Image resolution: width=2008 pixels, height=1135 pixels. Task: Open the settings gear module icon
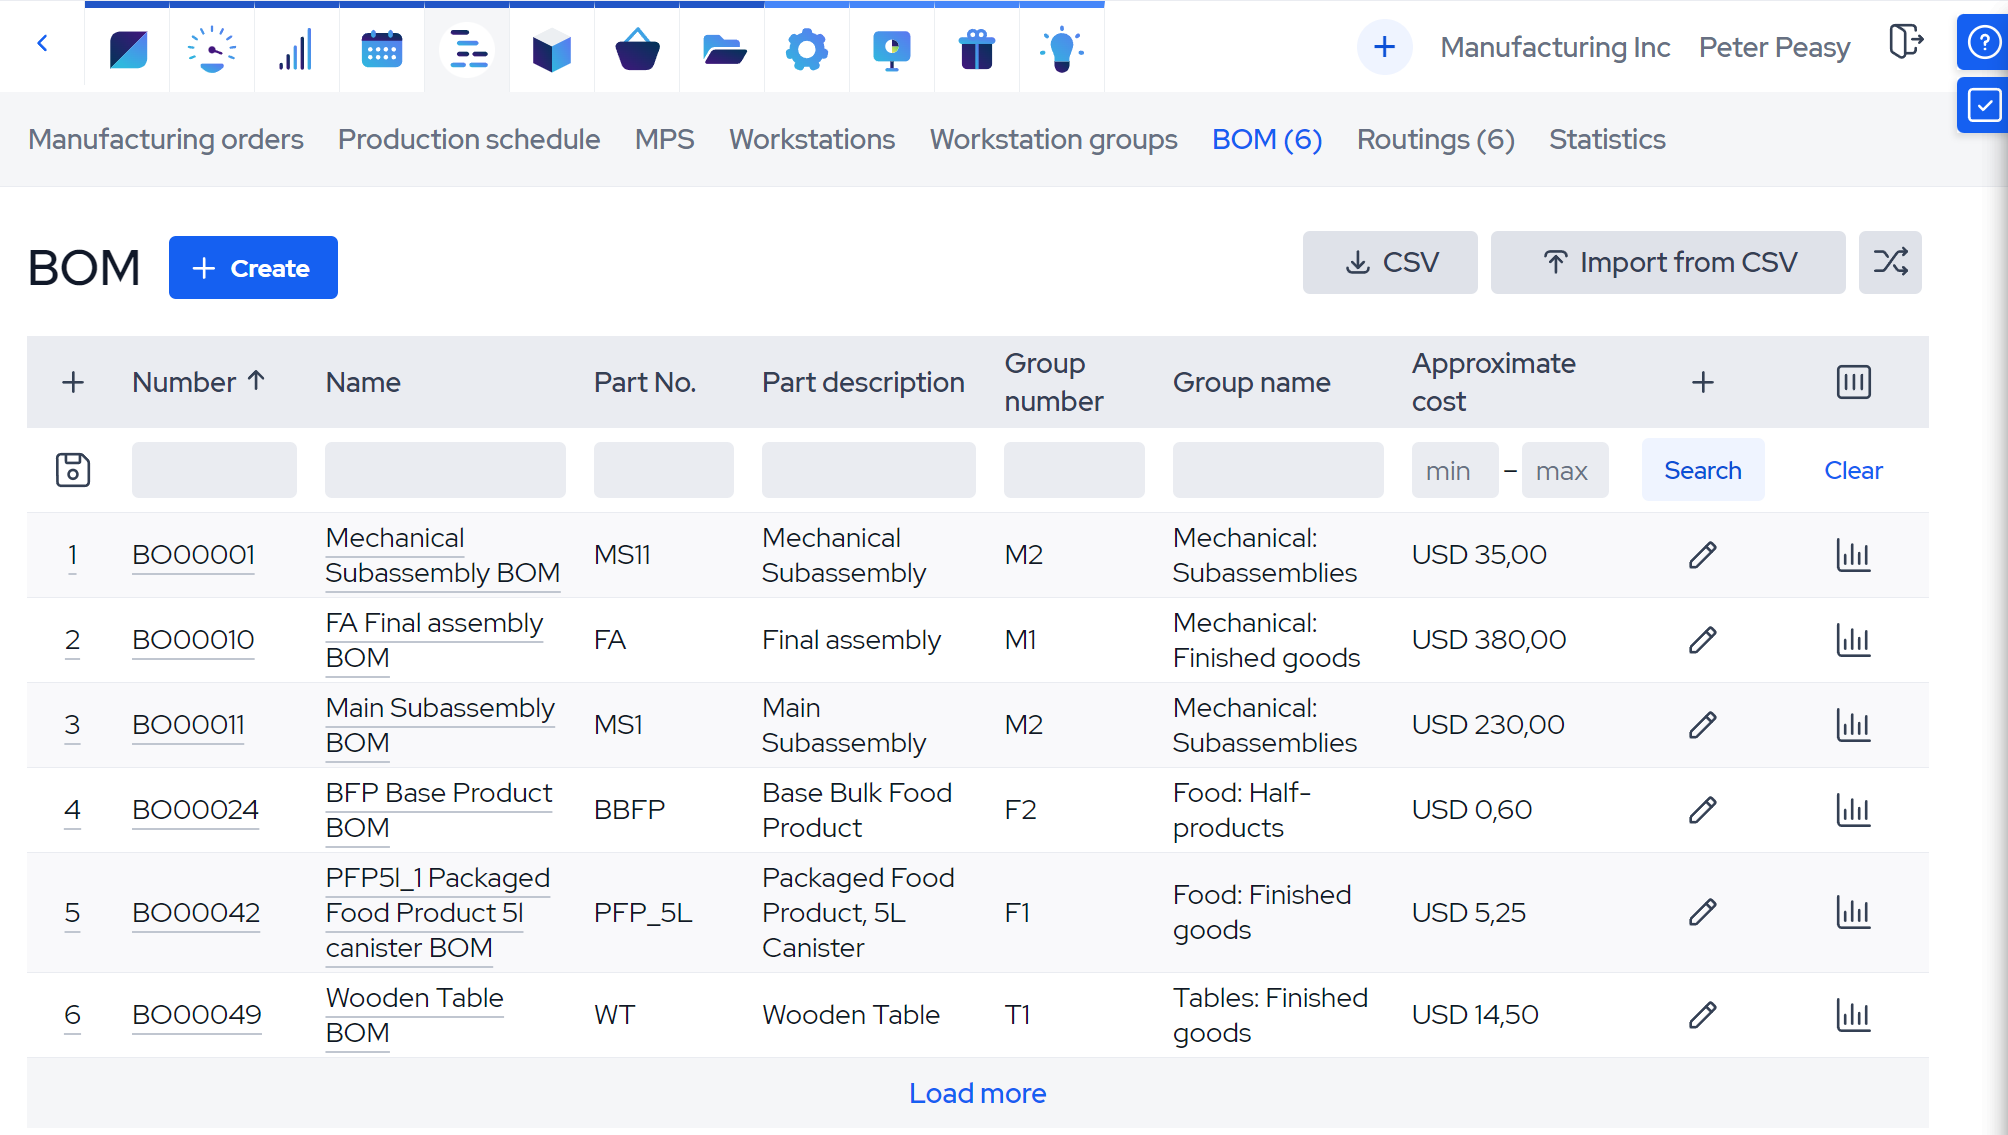(x=806, y=48)
